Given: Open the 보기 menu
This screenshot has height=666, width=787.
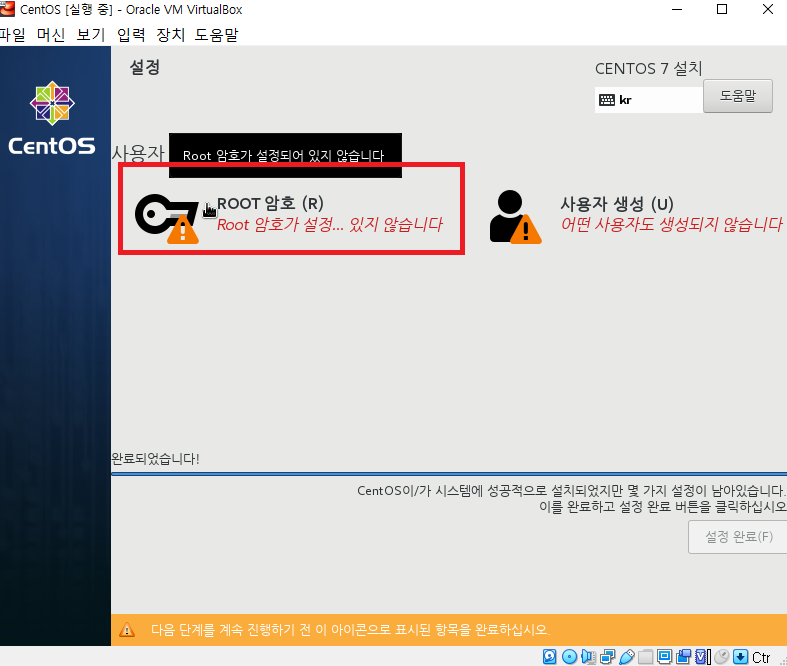Looking at the screenshot, I should pos(91,35).
